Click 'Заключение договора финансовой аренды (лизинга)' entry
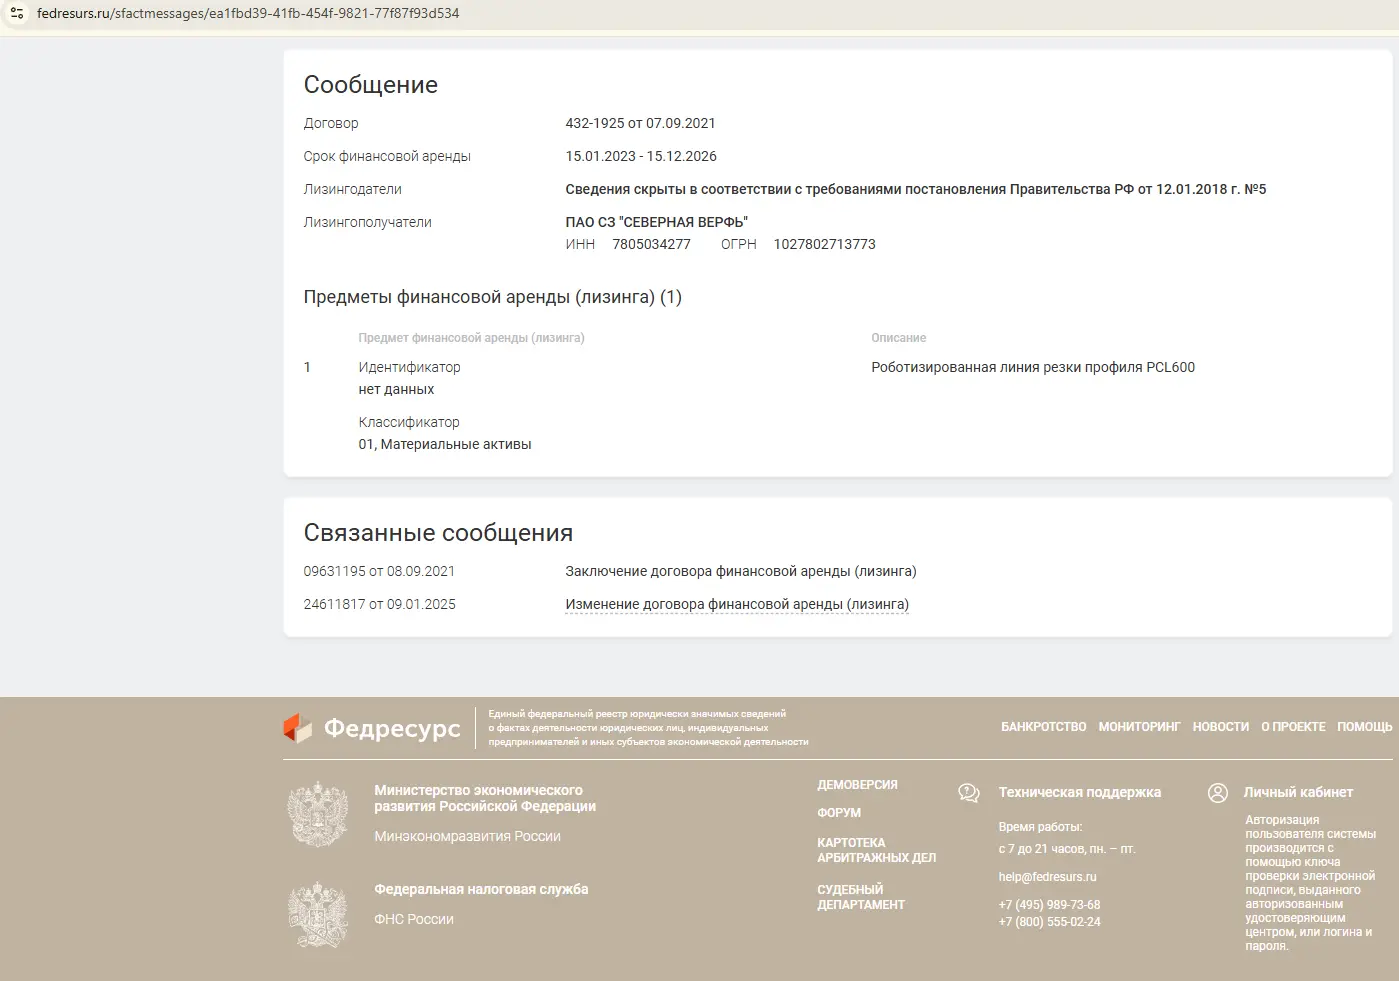Screen dimensions: 1399x981 (x=741, y=571)
